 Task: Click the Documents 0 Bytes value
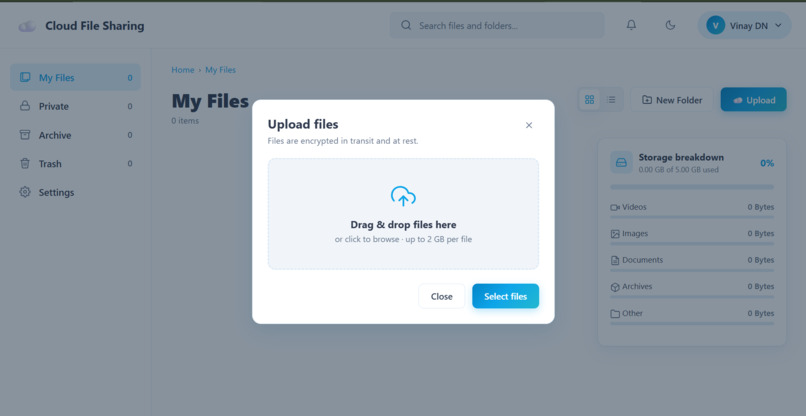click(x=761, y=260)
